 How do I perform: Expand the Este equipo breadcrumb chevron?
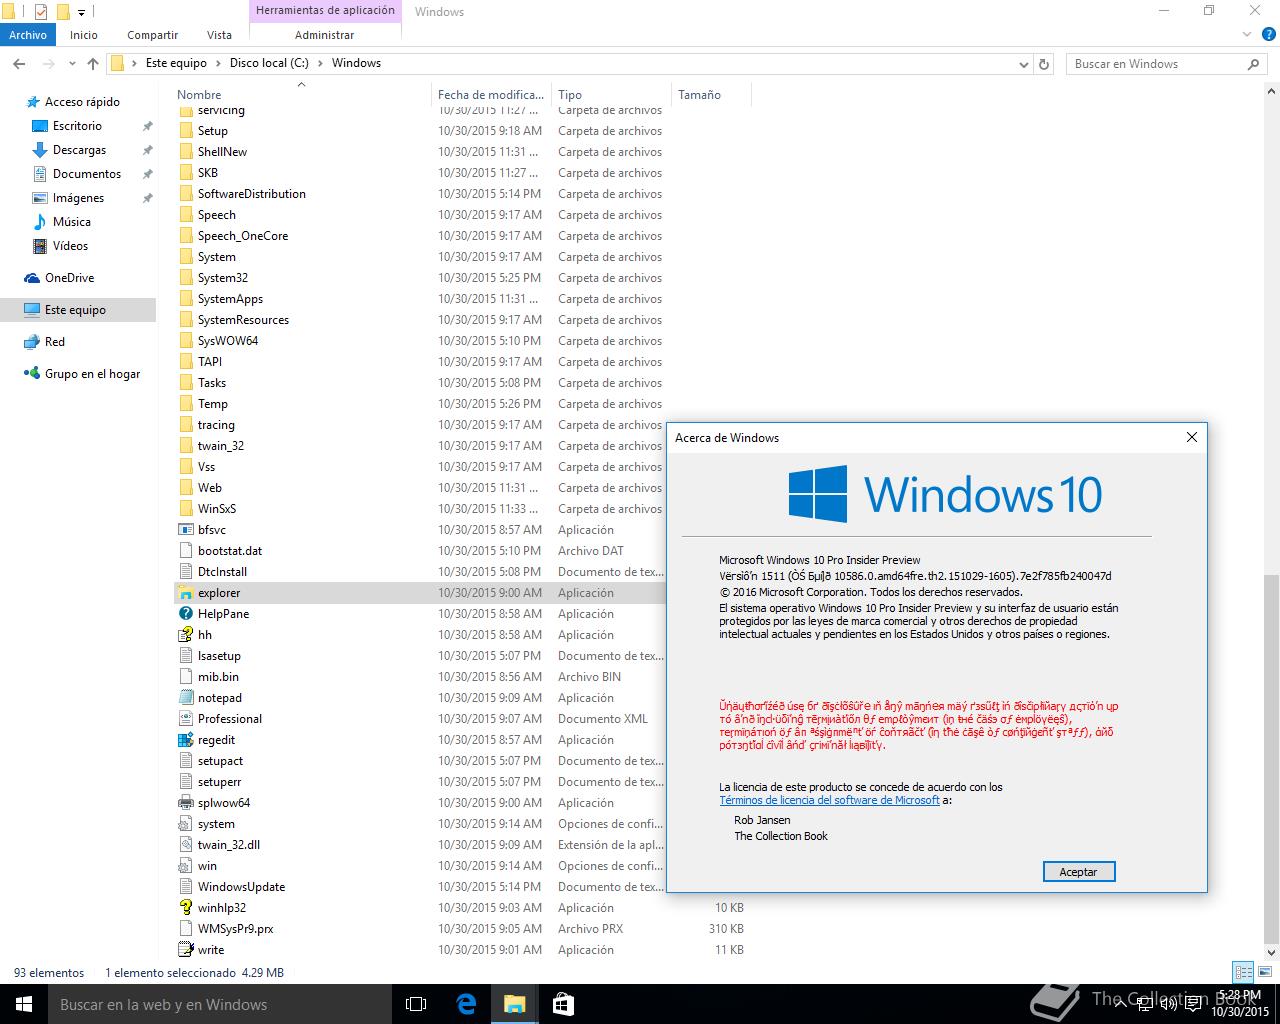pos(218,63)
